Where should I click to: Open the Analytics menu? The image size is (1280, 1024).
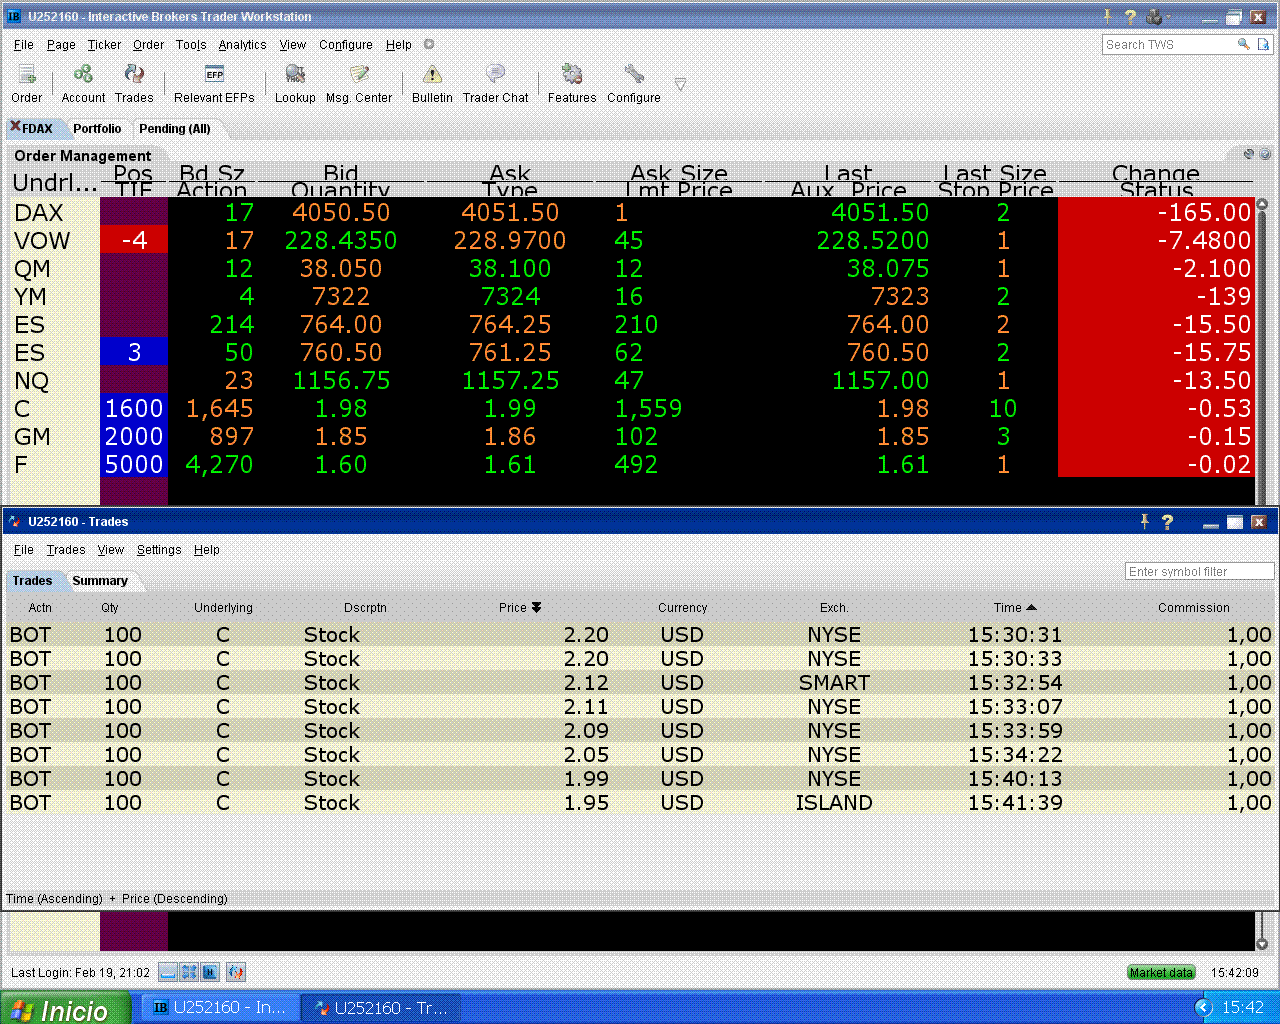tap(242, 45)
